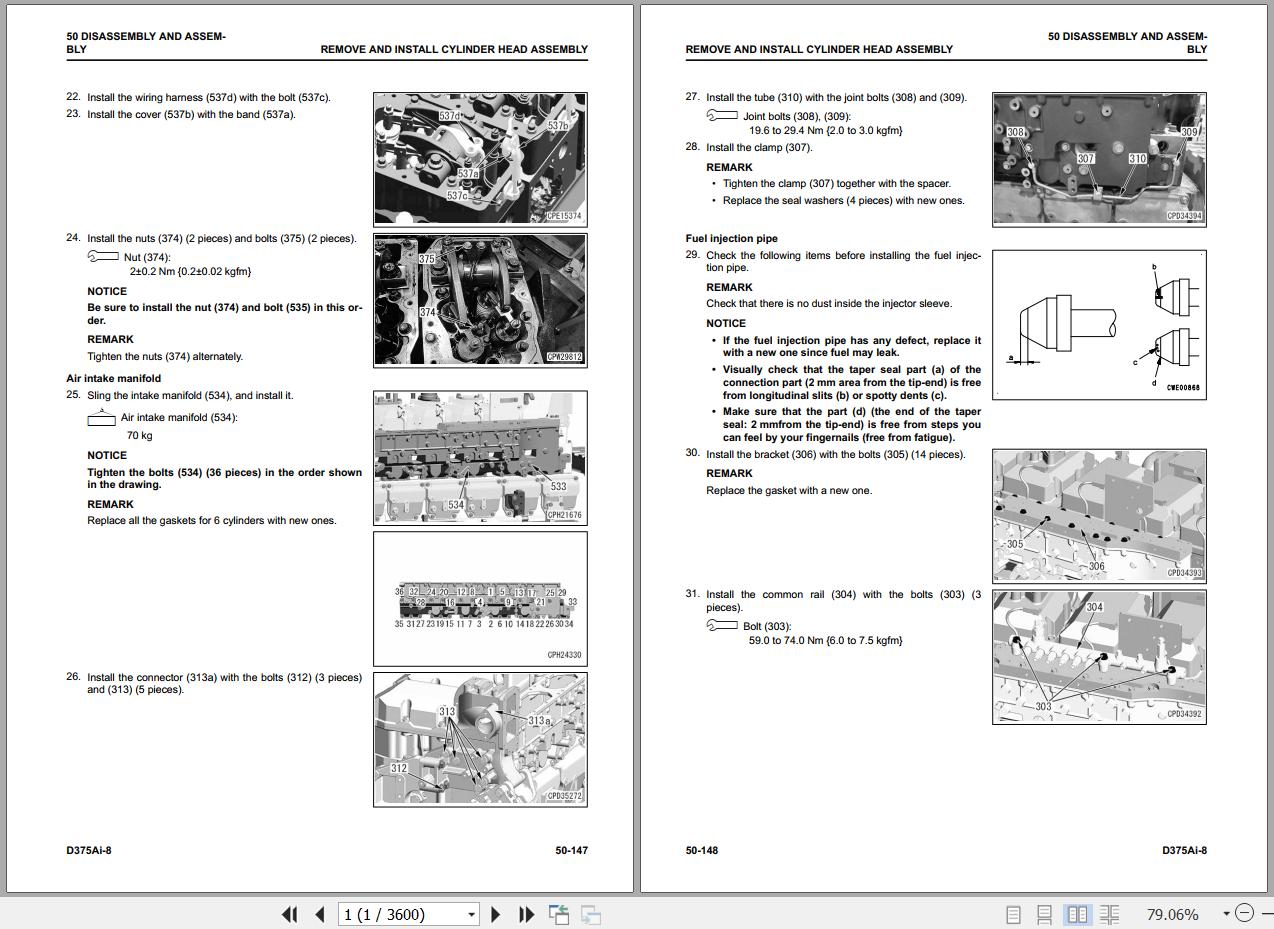Go to the next page

(496, 914)
